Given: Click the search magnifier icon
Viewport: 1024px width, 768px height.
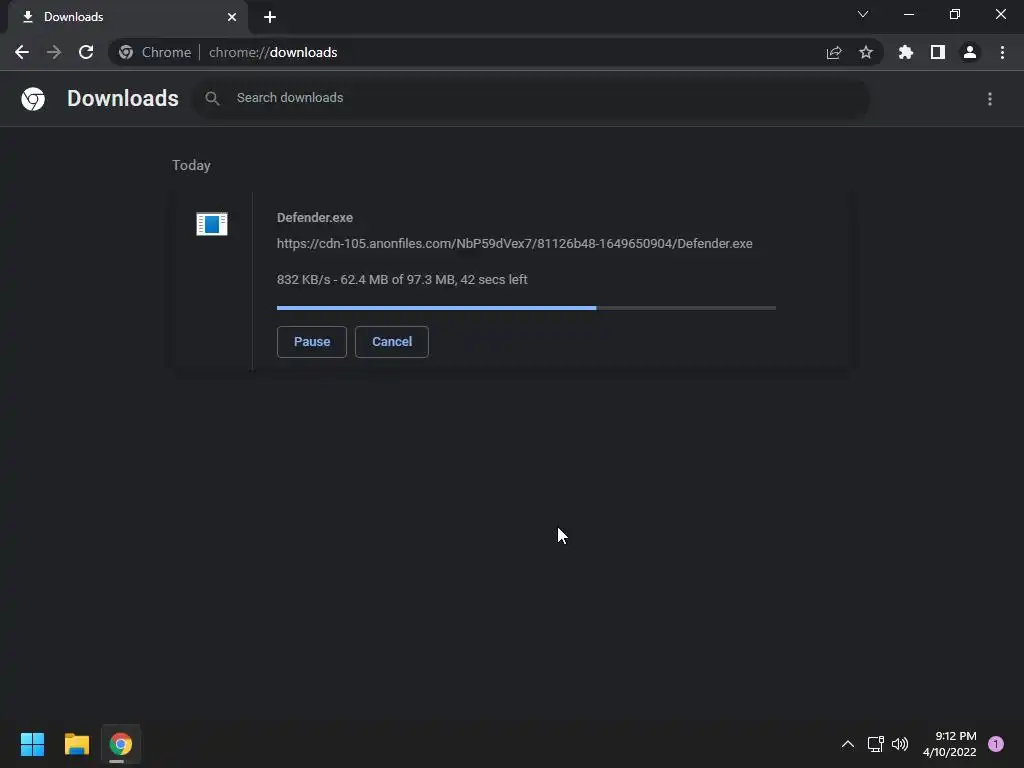Looking at the screenshot, I should coord(212,99).
